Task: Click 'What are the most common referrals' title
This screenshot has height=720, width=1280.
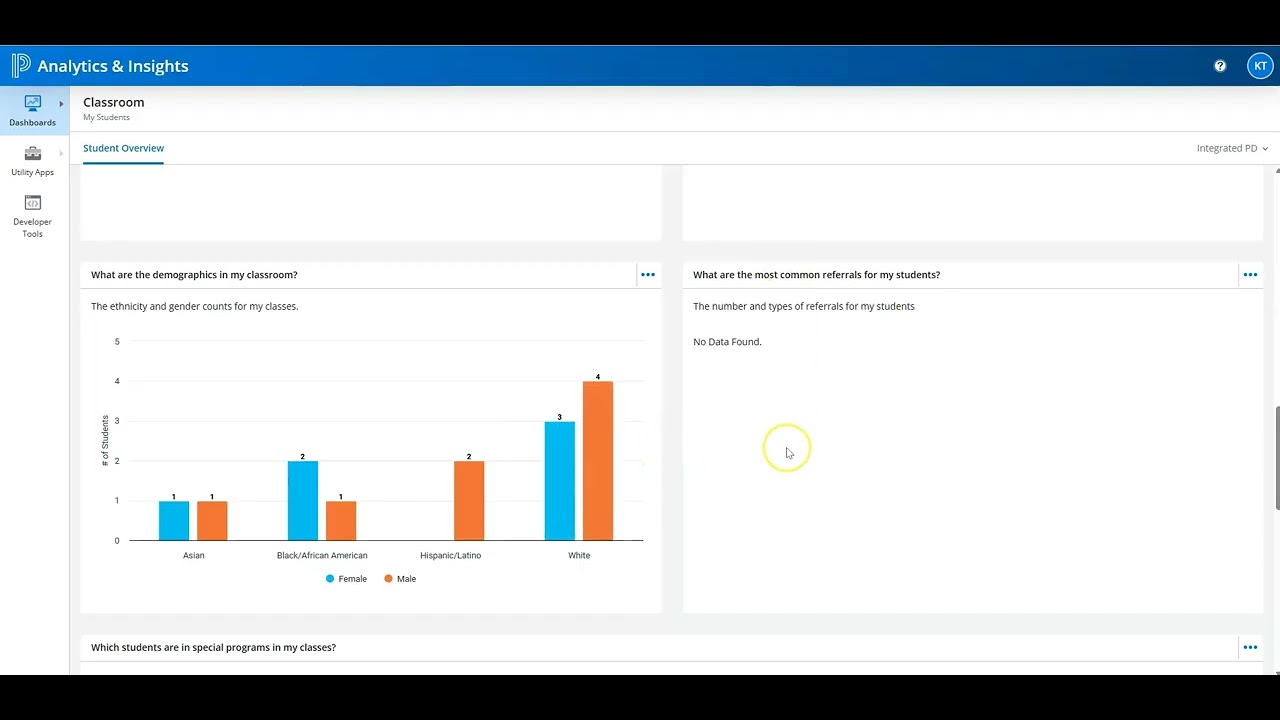Action: 816,275
